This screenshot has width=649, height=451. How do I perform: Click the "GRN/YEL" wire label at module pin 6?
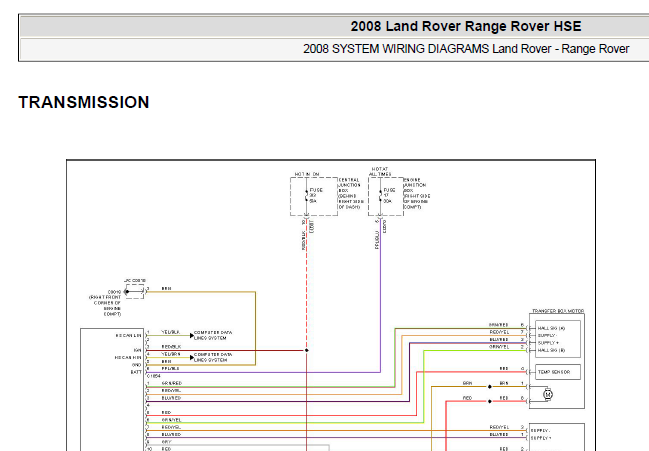(x=171, y=420)
